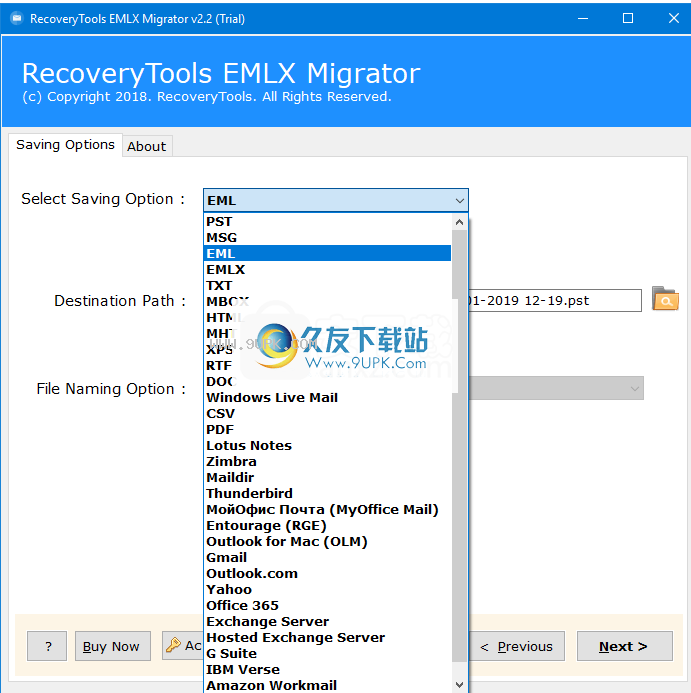
Task: Select Windows Live Mail option
Action: (328, 397)
